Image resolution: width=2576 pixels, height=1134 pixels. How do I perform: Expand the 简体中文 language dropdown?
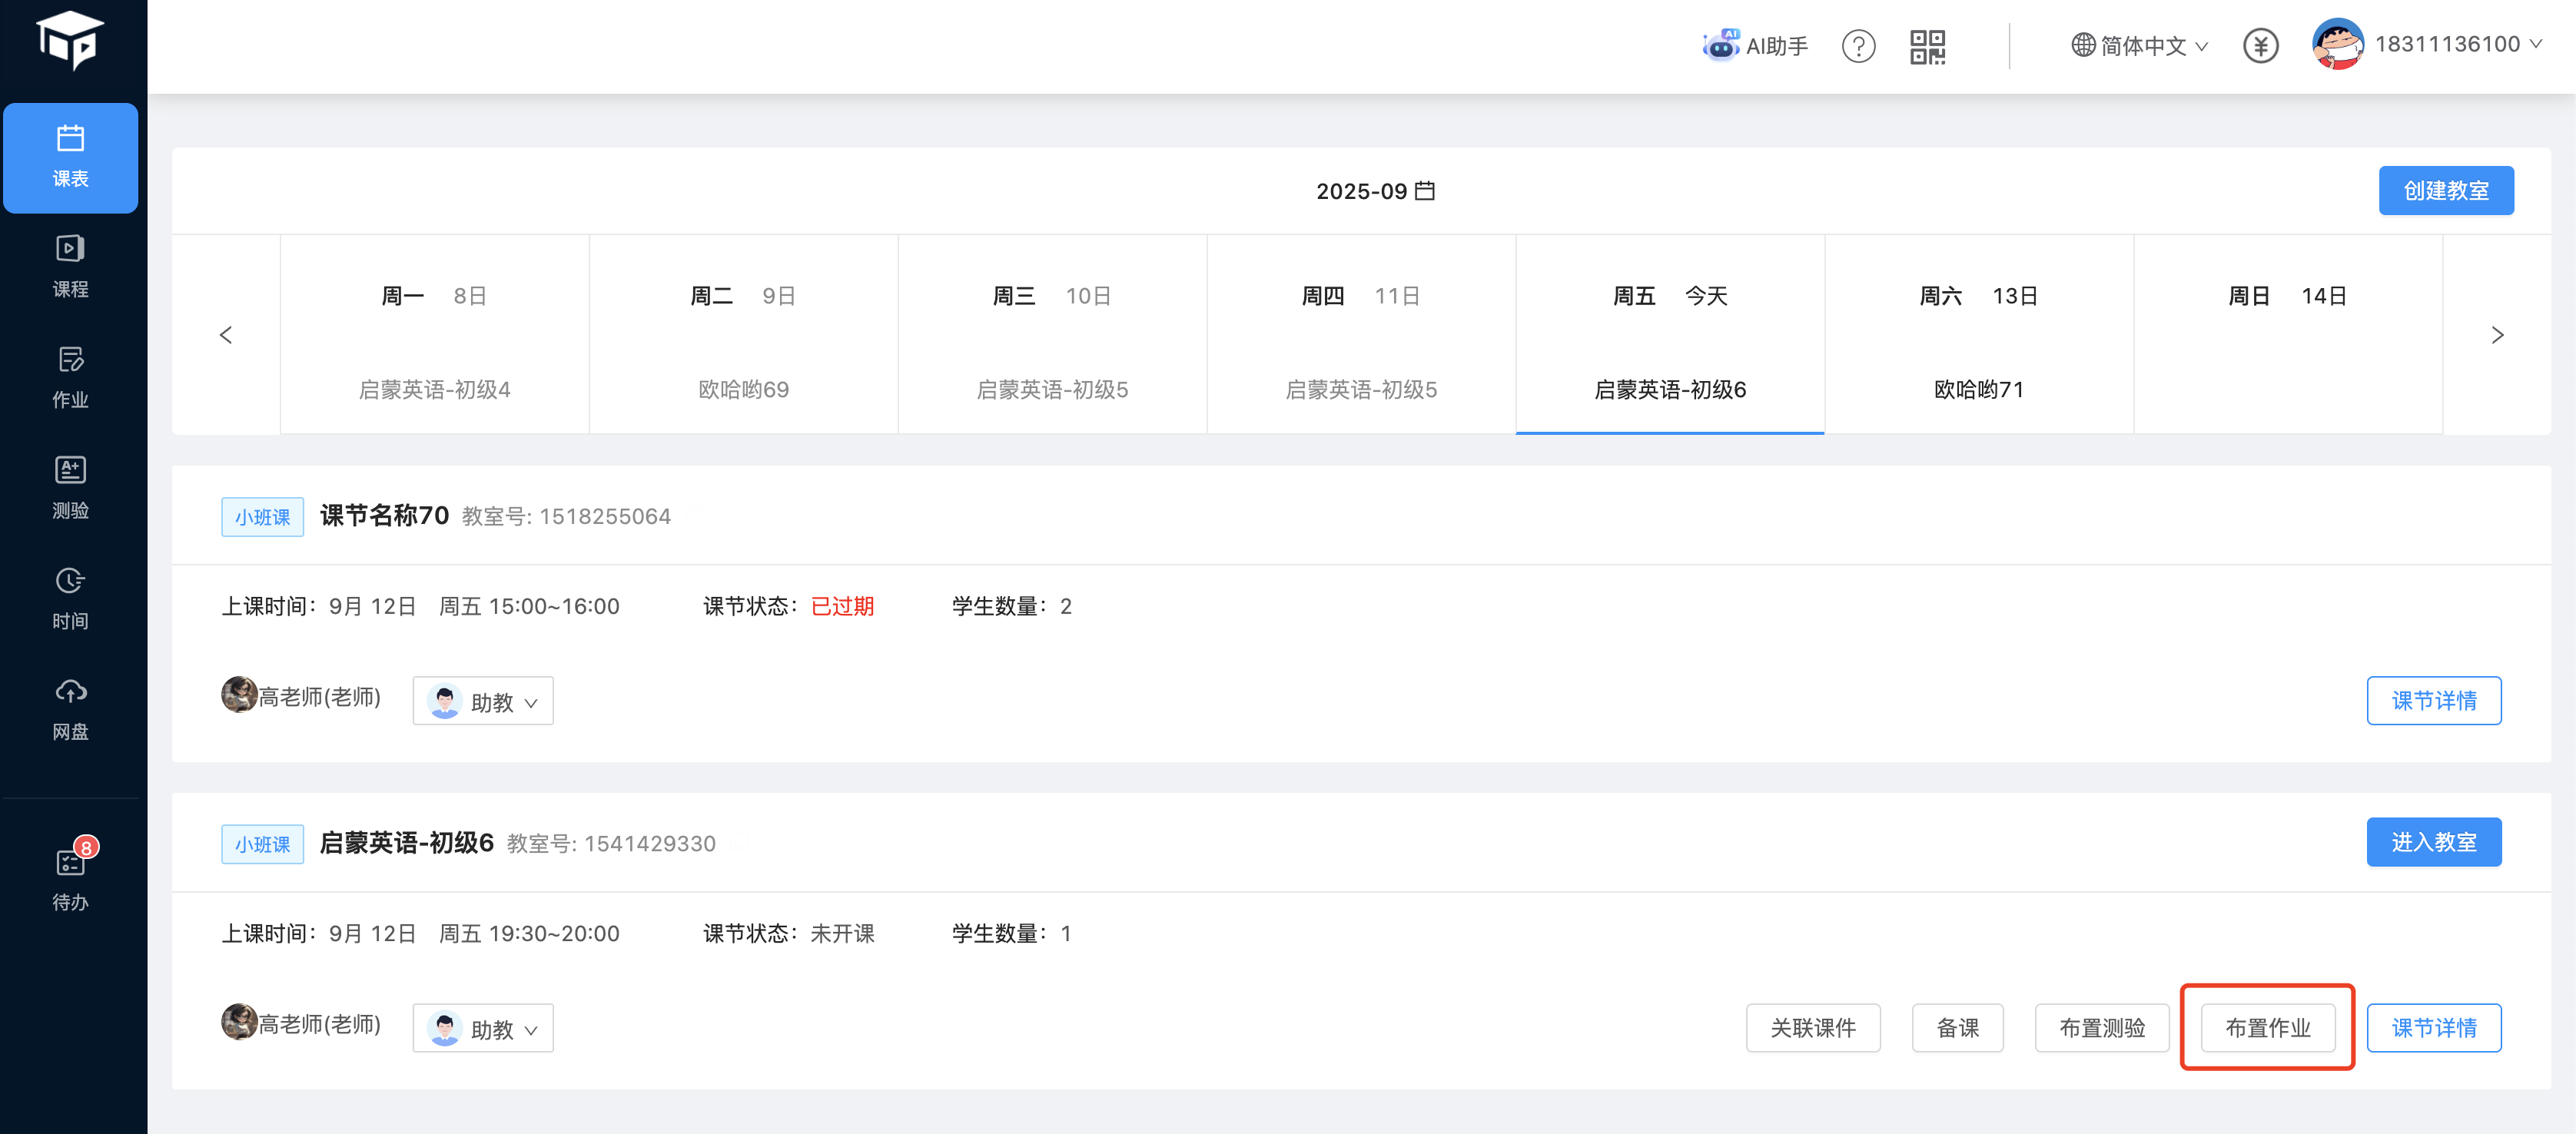(2140, 46)
